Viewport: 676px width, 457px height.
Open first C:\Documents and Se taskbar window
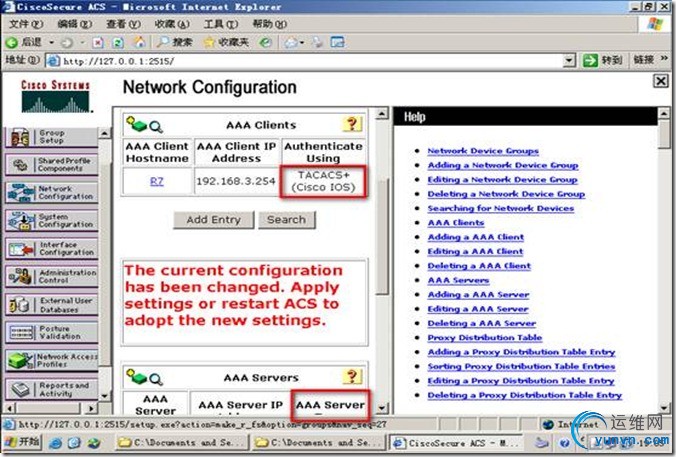pyautogui.click(x=181, y=443)
